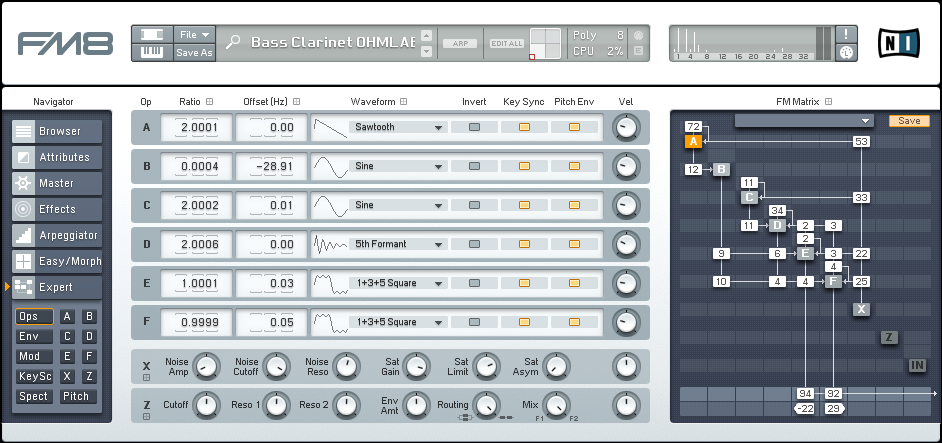Viewport: 942px width, 443px height.
Task: Click the EDIT ALL button
Action: [x=507, y=43]
